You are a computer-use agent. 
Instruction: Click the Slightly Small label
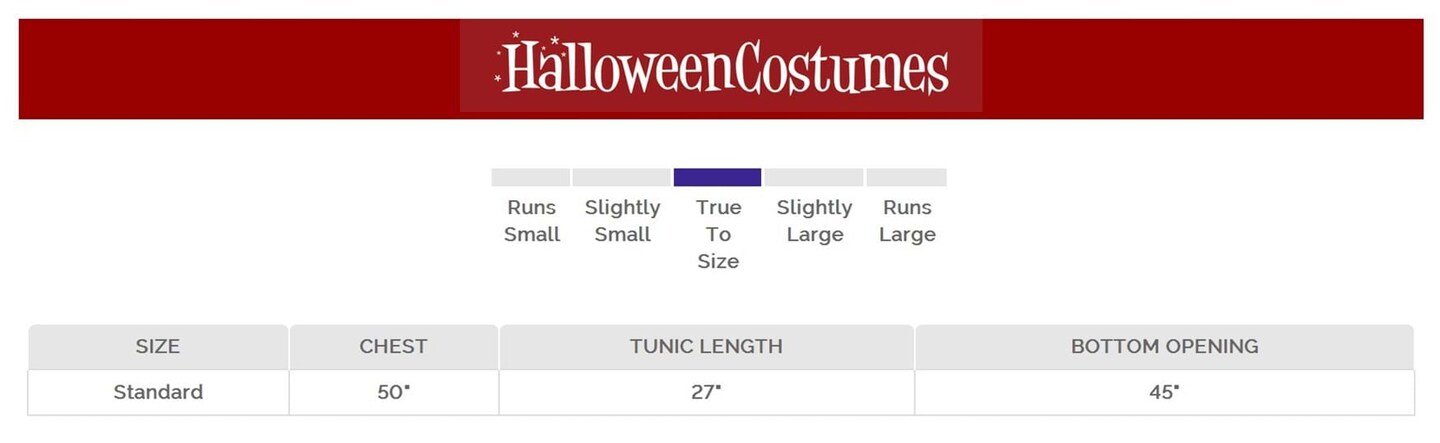[x=622, y=221]
